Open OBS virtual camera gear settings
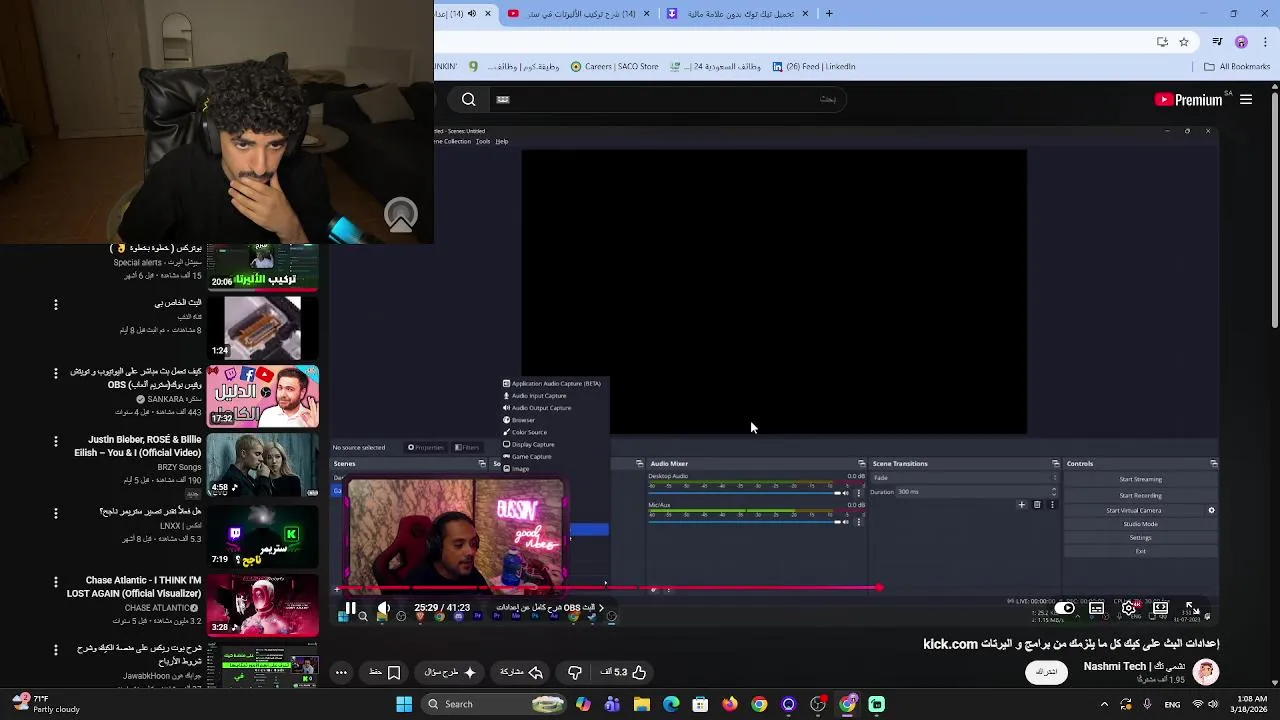The height and width of the screenshot is (720, 1280). click(x=1211, y=510)
